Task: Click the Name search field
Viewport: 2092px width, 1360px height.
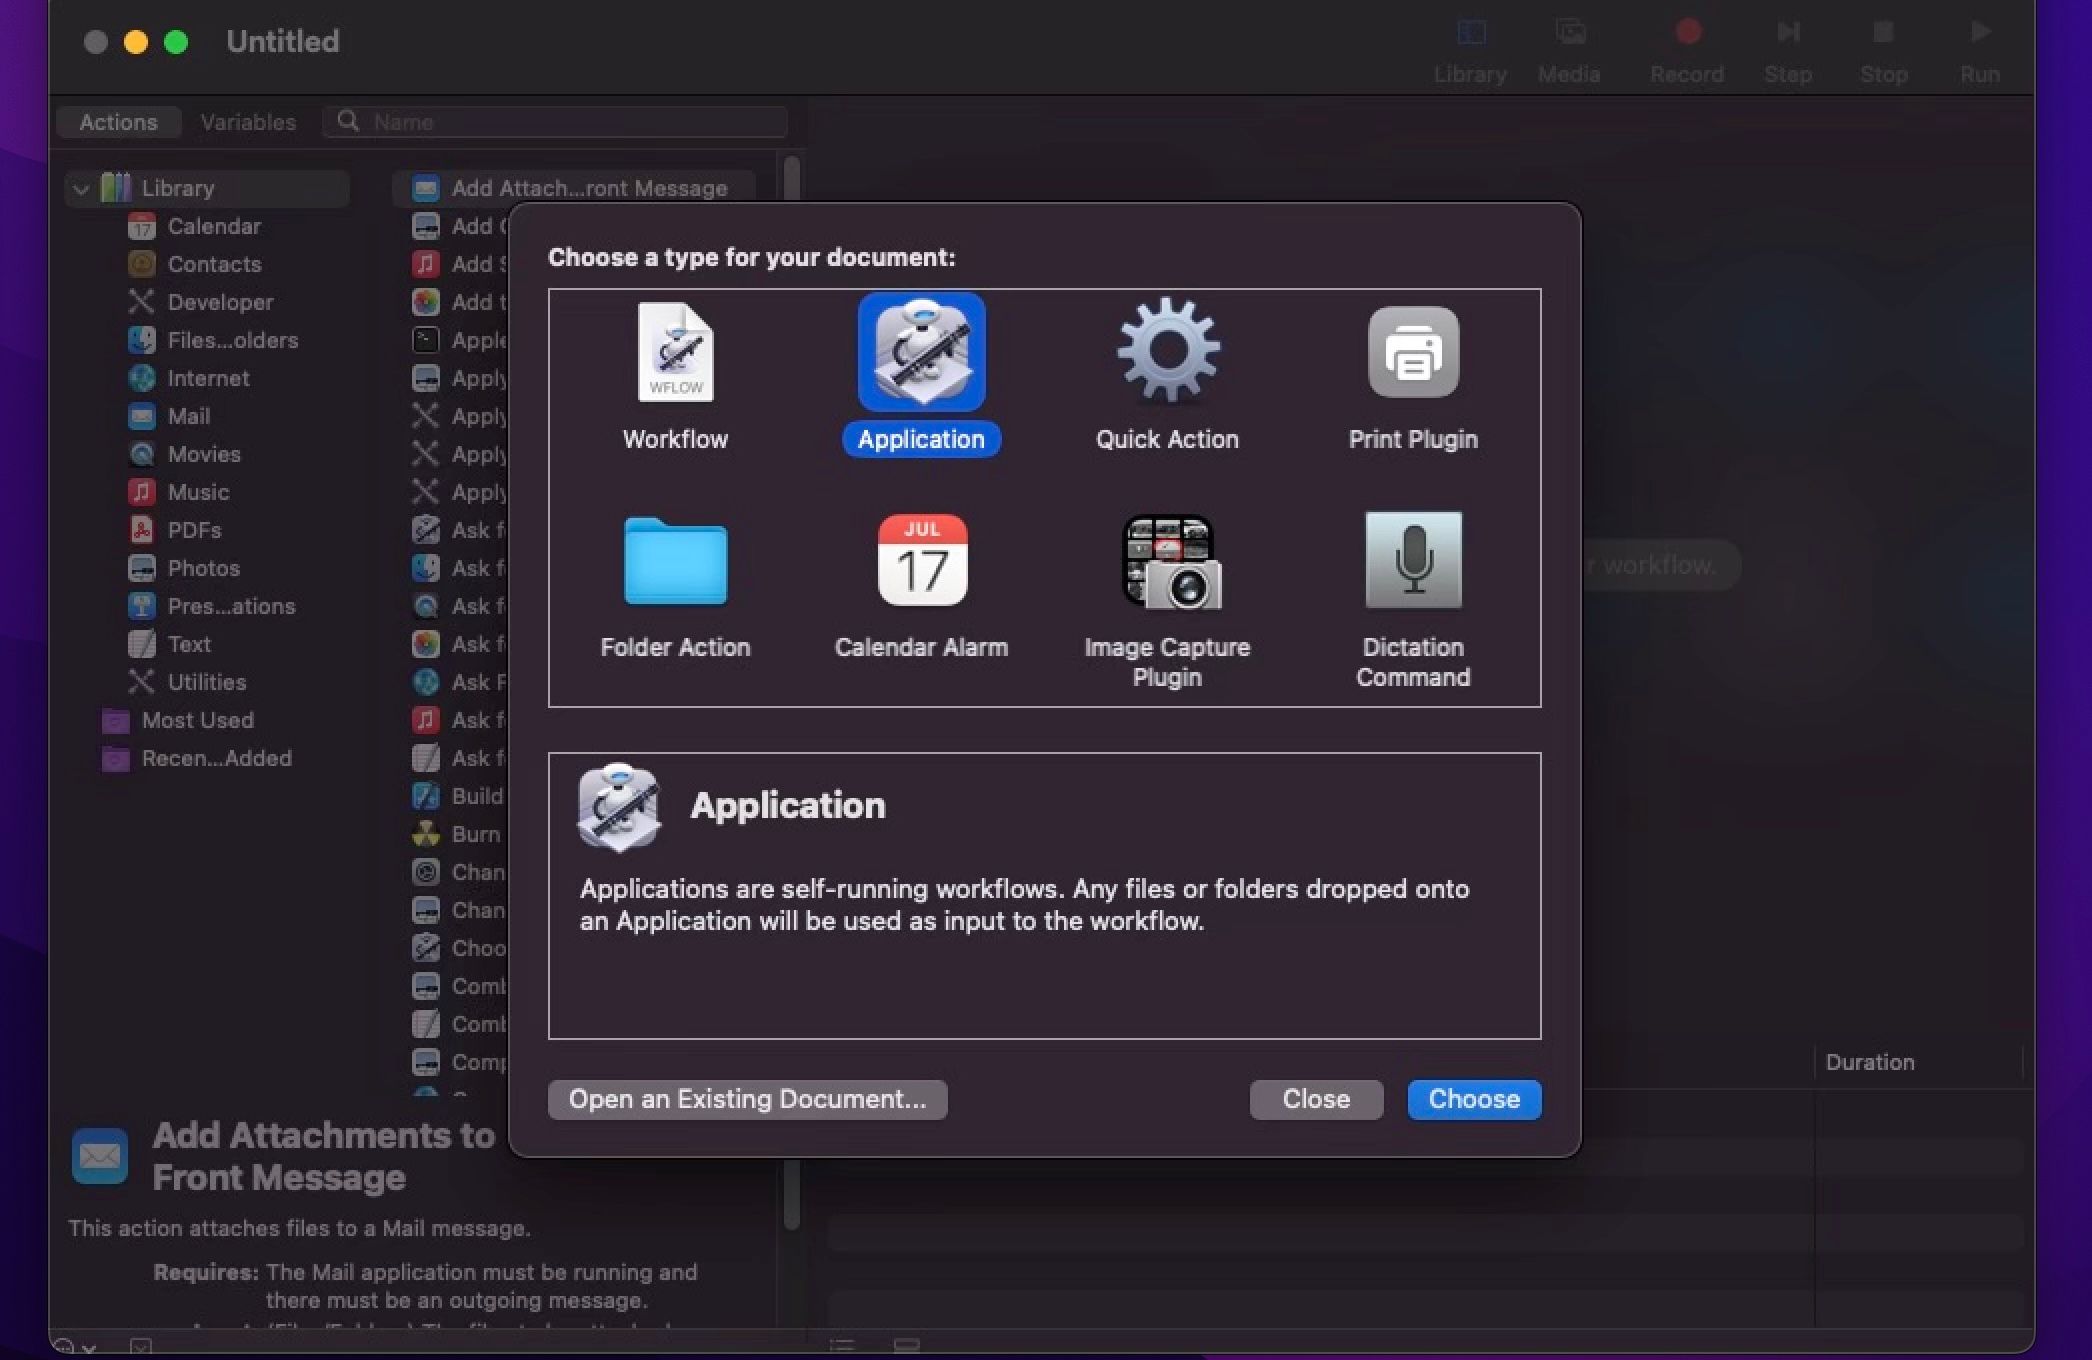Action: point(555,121)
